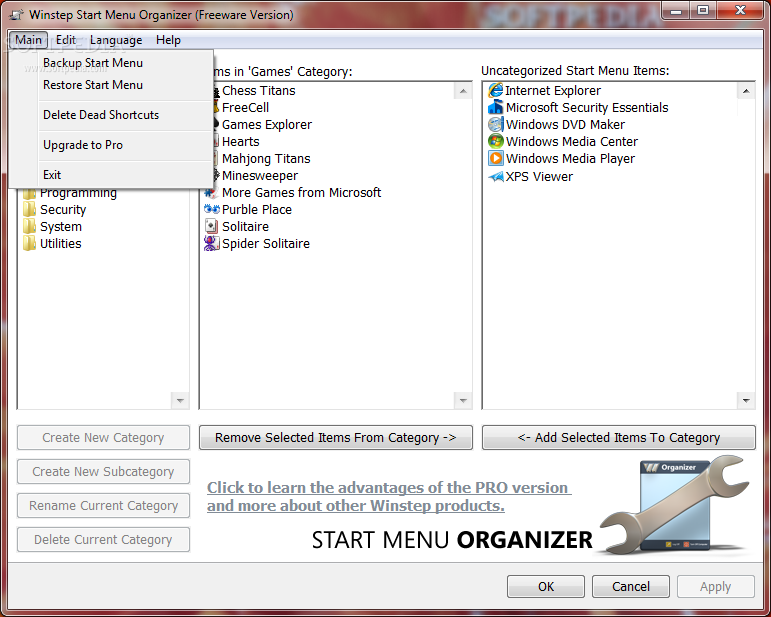
Task: Click the System folder icon
Action: 30,227
